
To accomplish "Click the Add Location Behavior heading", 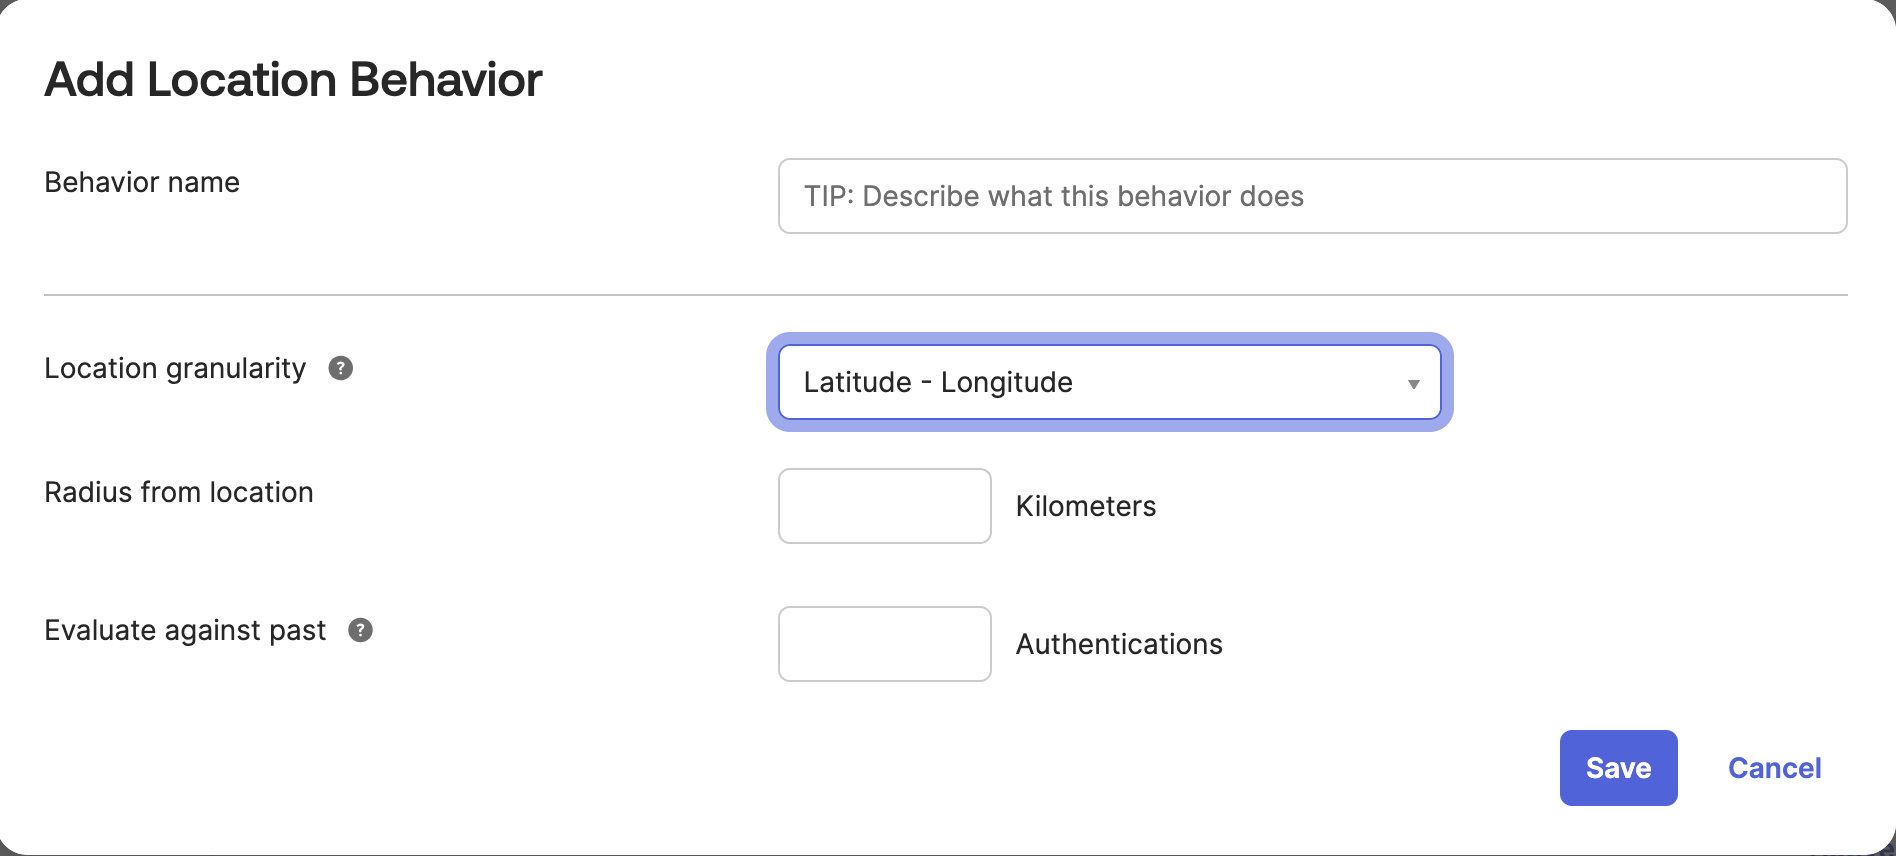I will pyautogui.click(x=293, y=79).
